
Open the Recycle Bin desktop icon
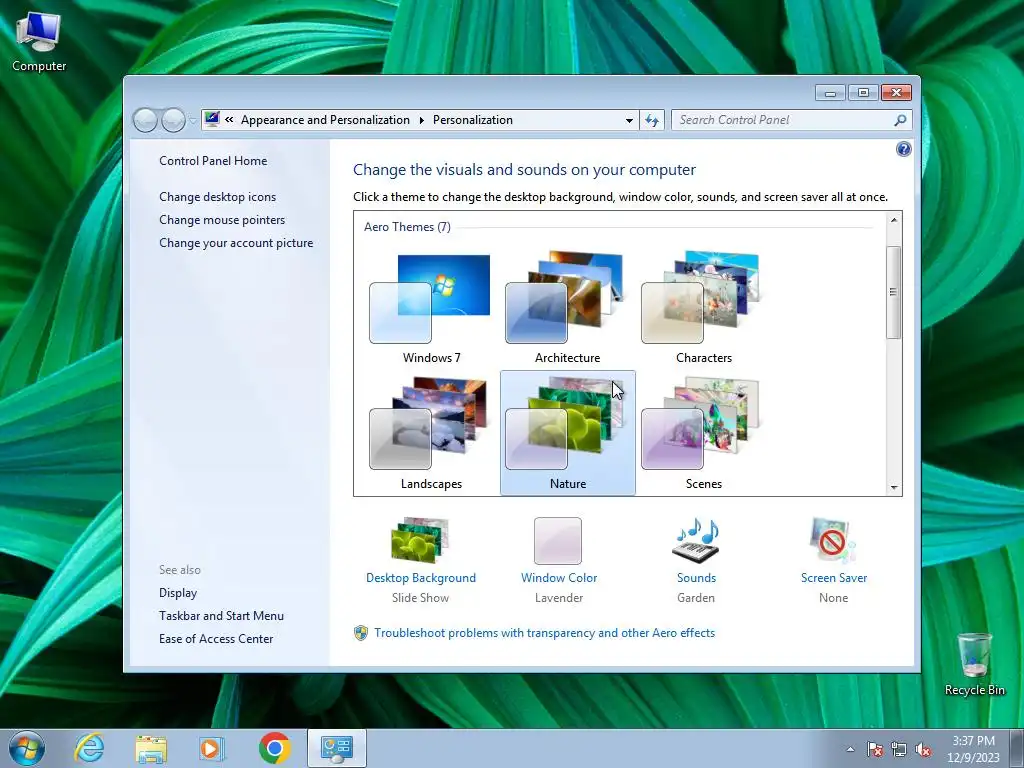pos(974,664)
